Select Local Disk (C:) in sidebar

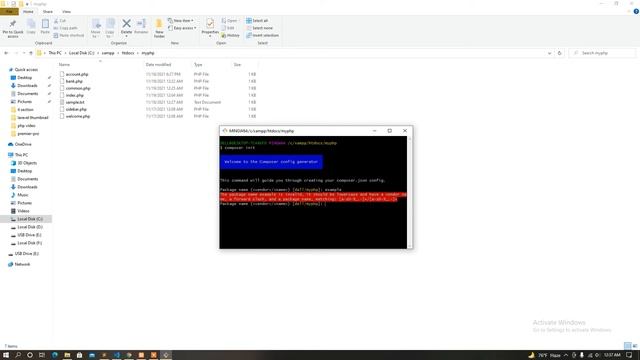(27, 219)
